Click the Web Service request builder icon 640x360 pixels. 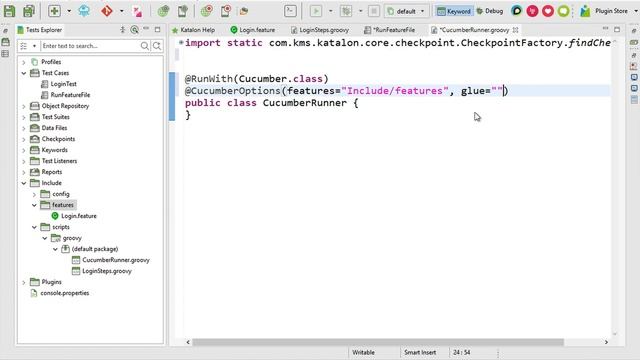pyautogui.click(x=244, y=11)
